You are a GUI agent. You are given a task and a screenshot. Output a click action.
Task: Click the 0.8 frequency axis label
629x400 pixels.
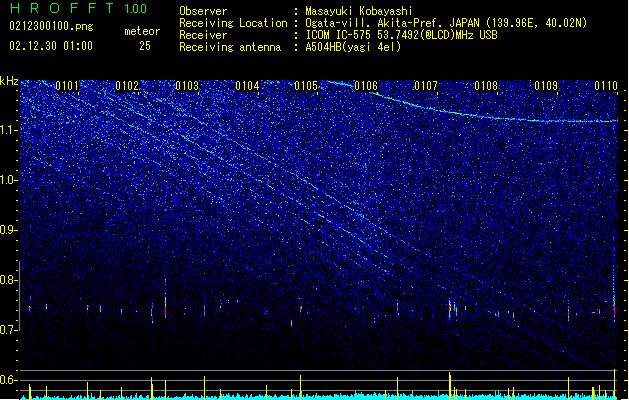pyautogui.click(x=8, y=280)
